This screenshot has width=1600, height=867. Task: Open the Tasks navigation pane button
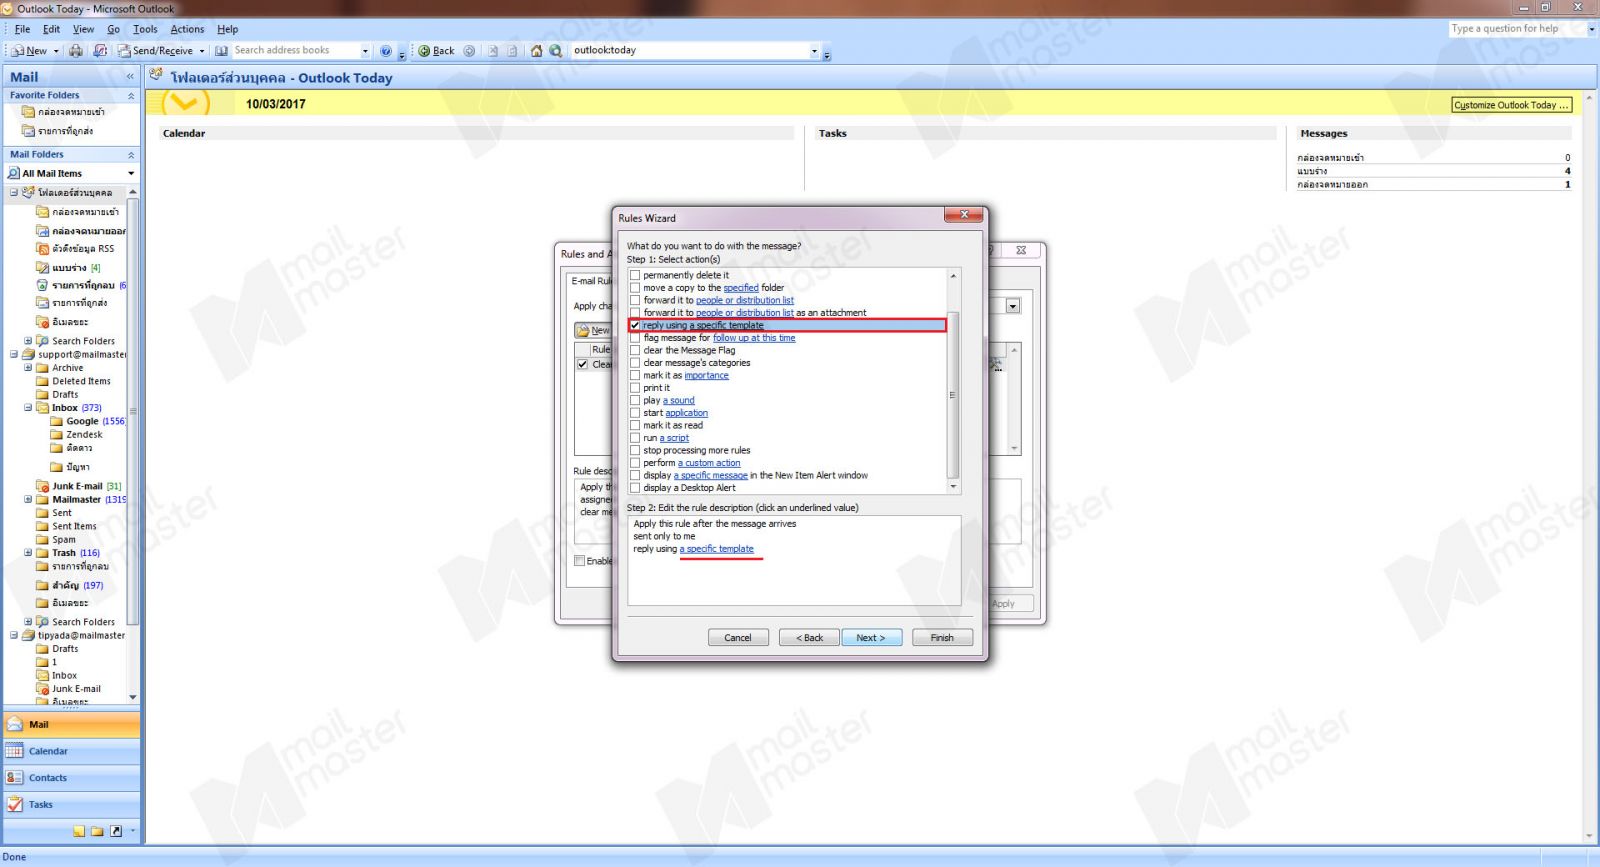(x=71, y=804)
